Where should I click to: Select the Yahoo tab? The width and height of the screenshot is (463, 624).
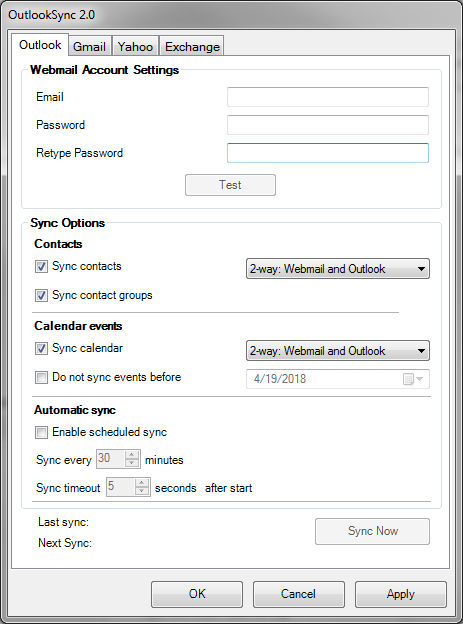point(135,47)
